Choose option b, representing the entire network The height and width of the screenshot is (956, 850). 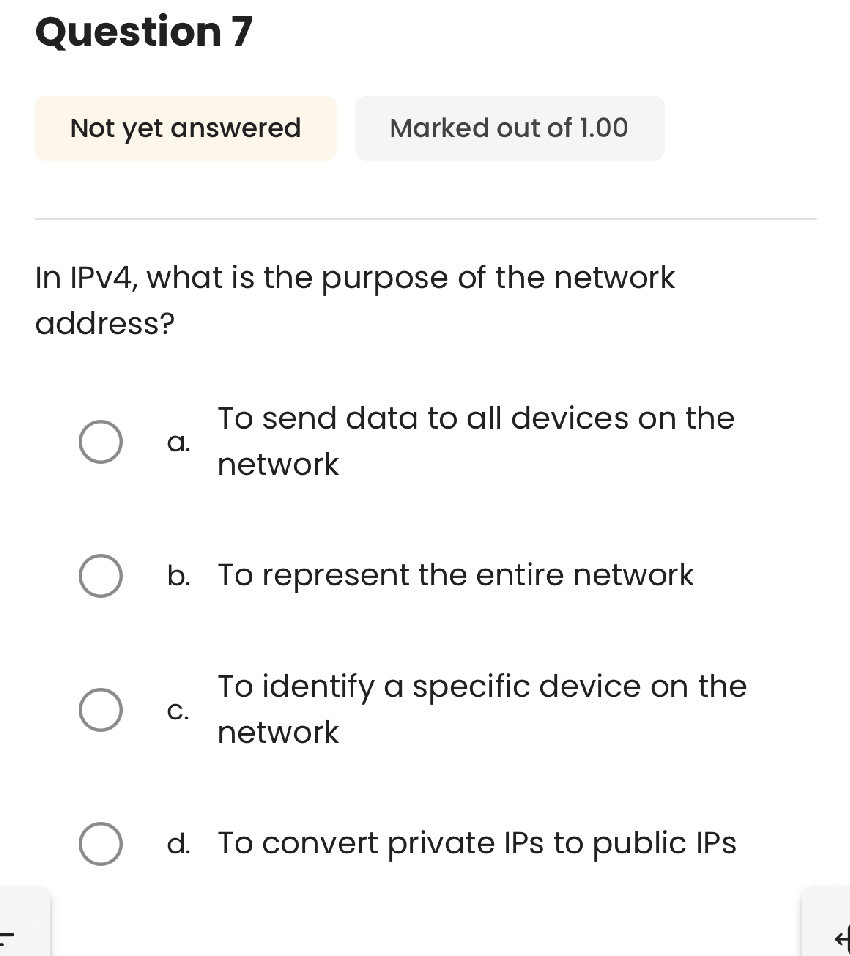point(100,575)
